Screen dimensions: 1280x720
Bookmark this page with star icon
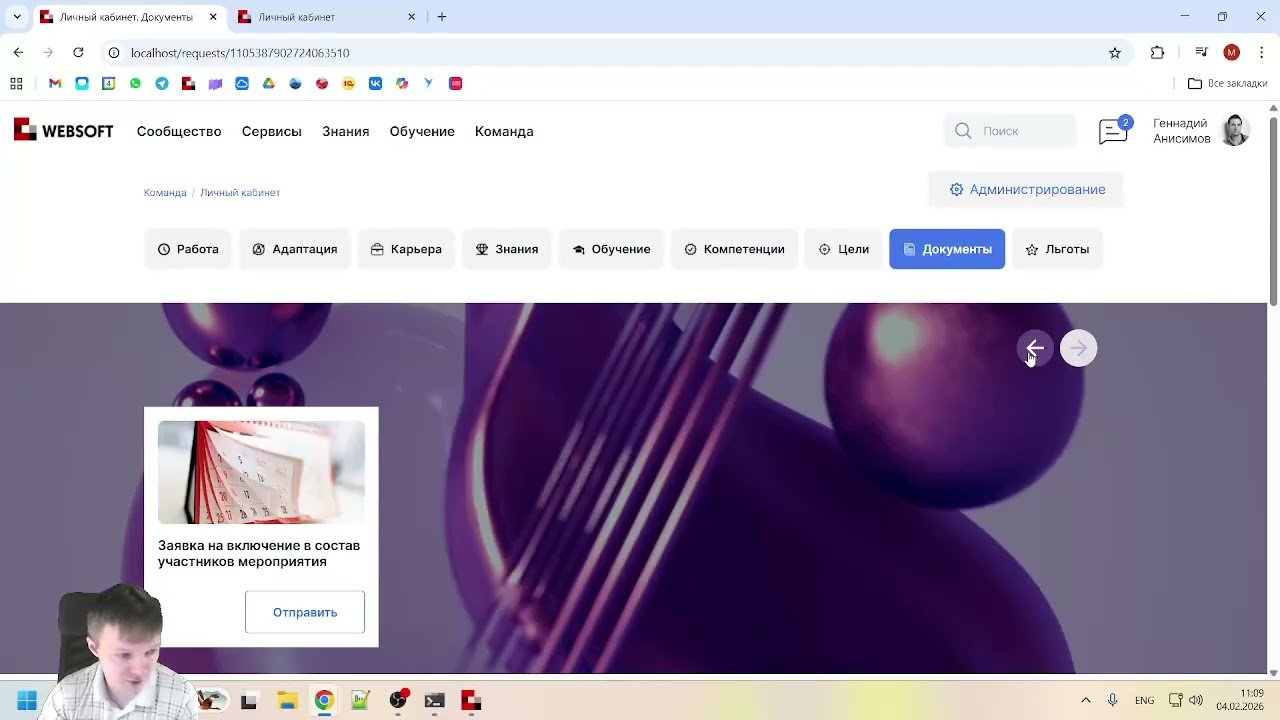tap(1115, 53)
